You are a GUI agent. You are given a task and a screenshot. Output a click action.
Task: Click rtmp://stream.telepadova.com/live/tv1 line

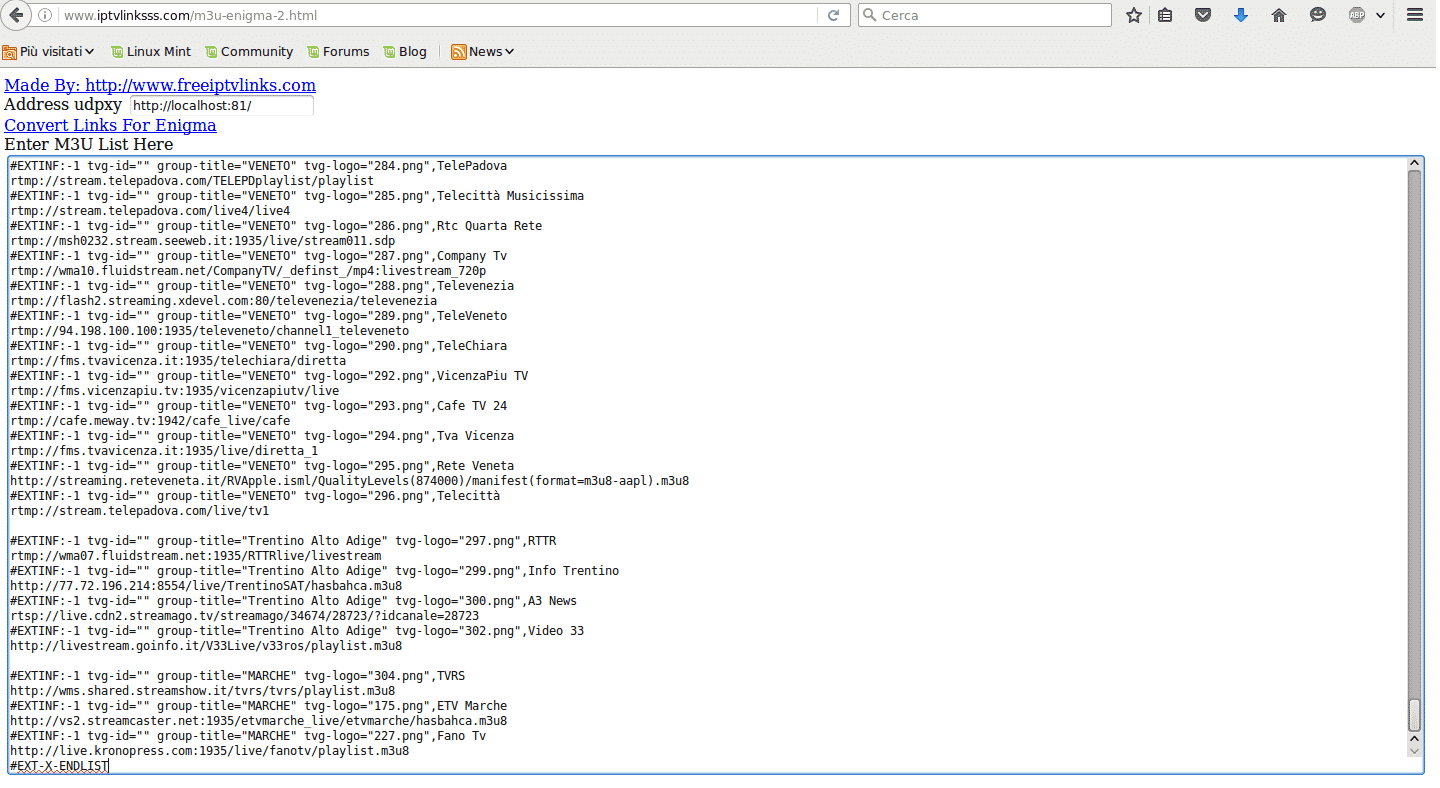(x=139, y=511)
